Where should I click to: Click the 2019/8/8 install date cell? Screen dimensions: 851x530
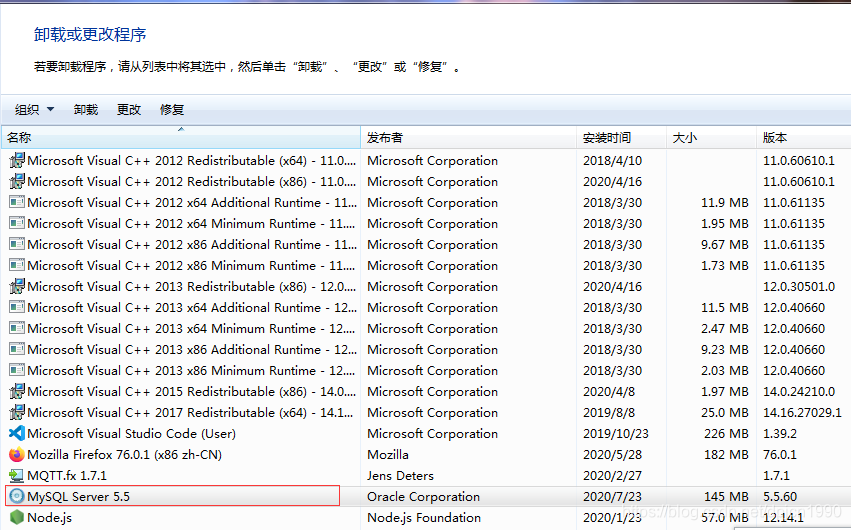[609, 412]
